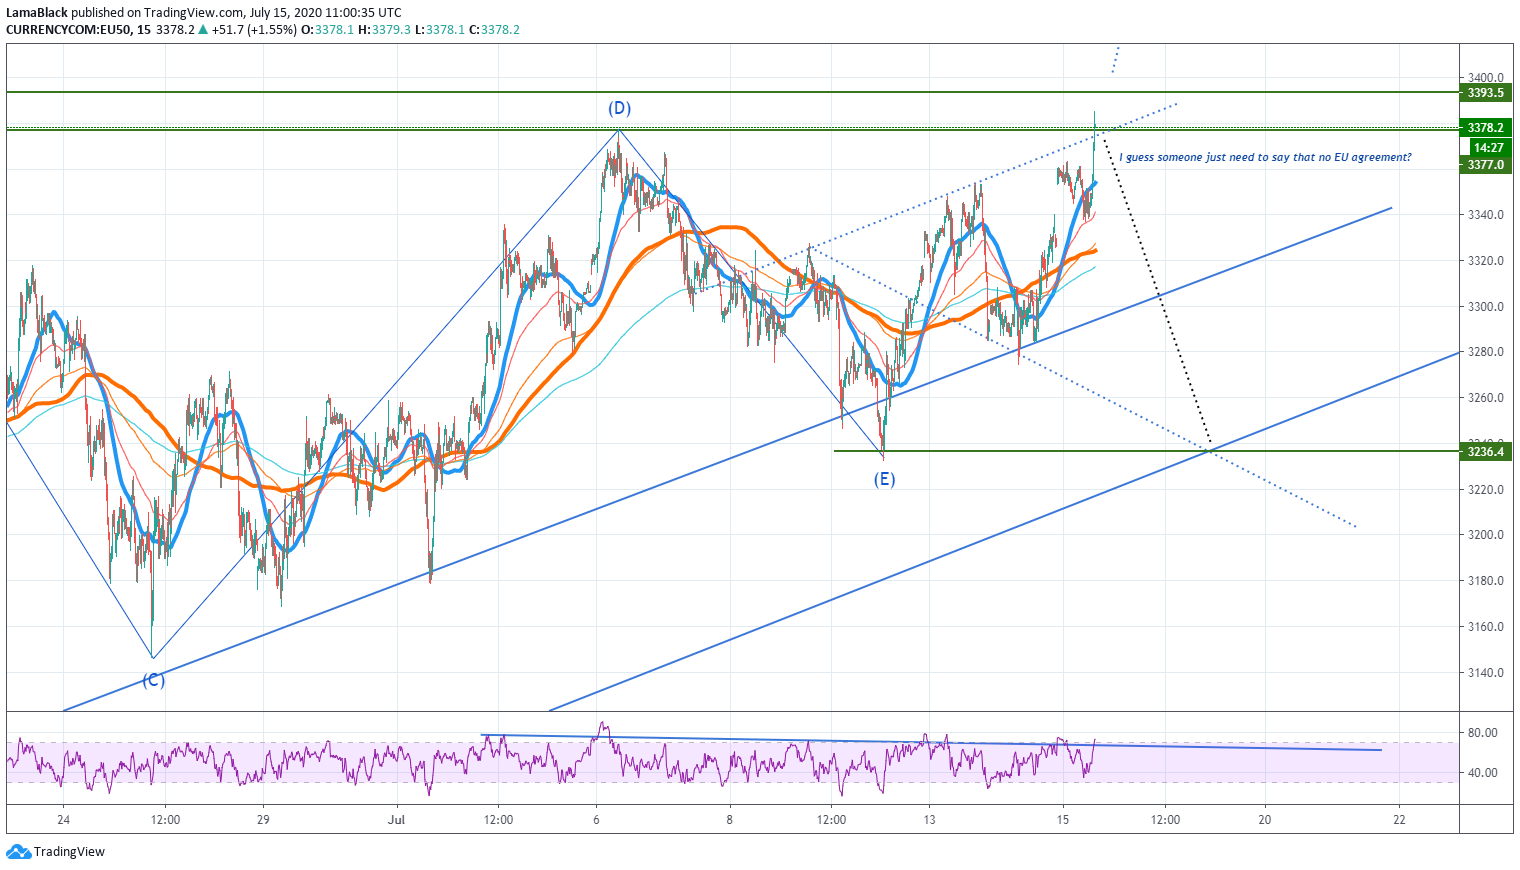Click the (E) wave label
This screenshot has width=1520, height=870.
(x=884, y=479)
